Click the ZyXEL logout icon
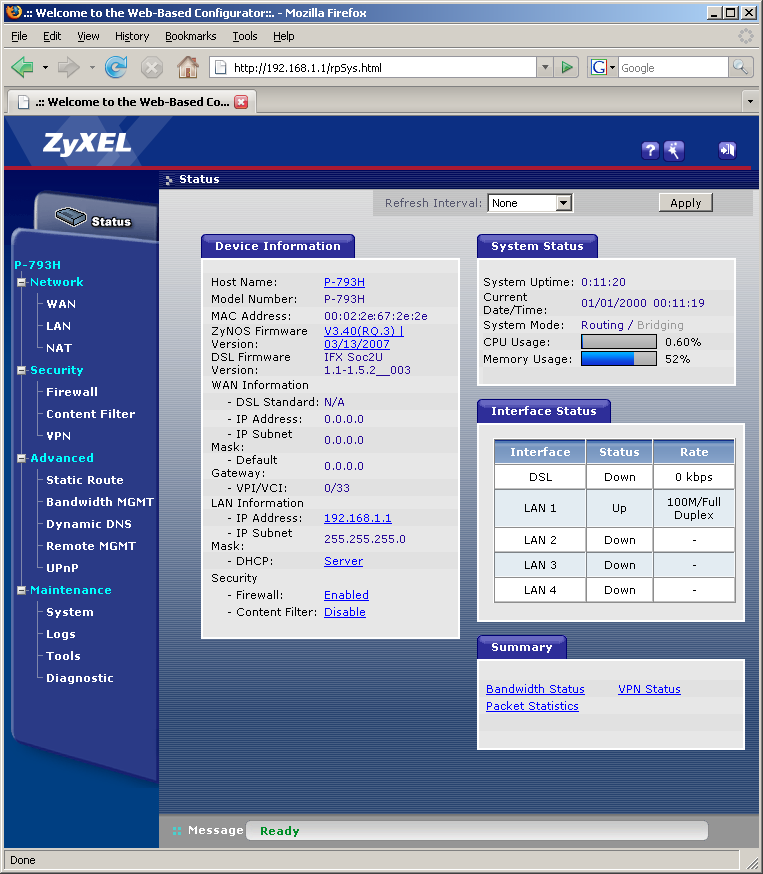The image size is (763, 874). coord(727,150)
